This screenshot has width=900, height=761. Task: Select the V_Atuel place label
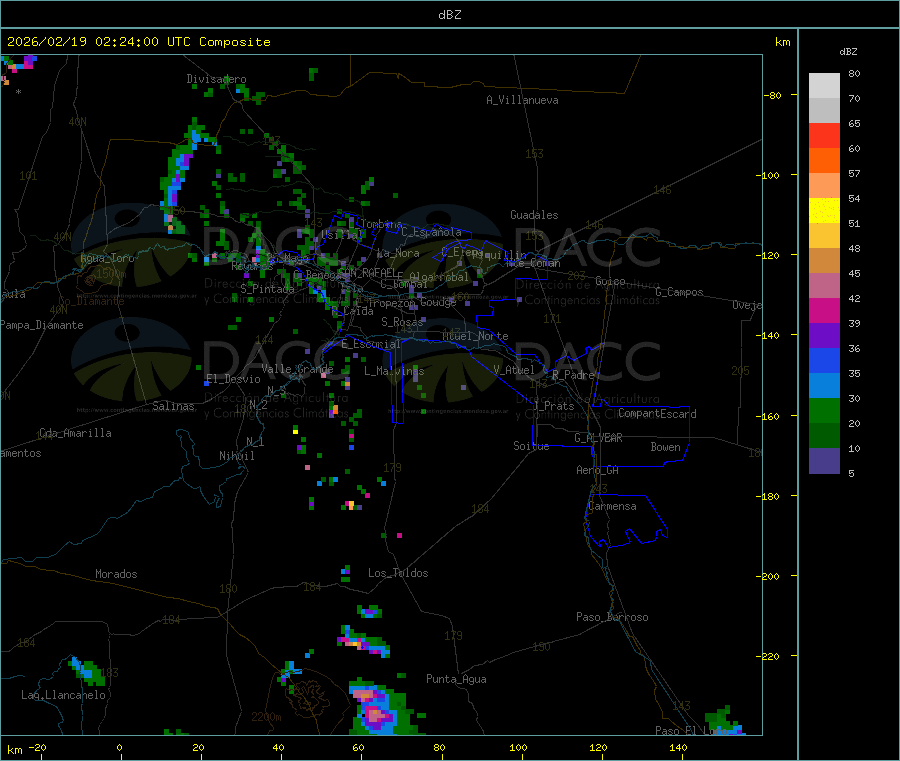pos(514,370)
